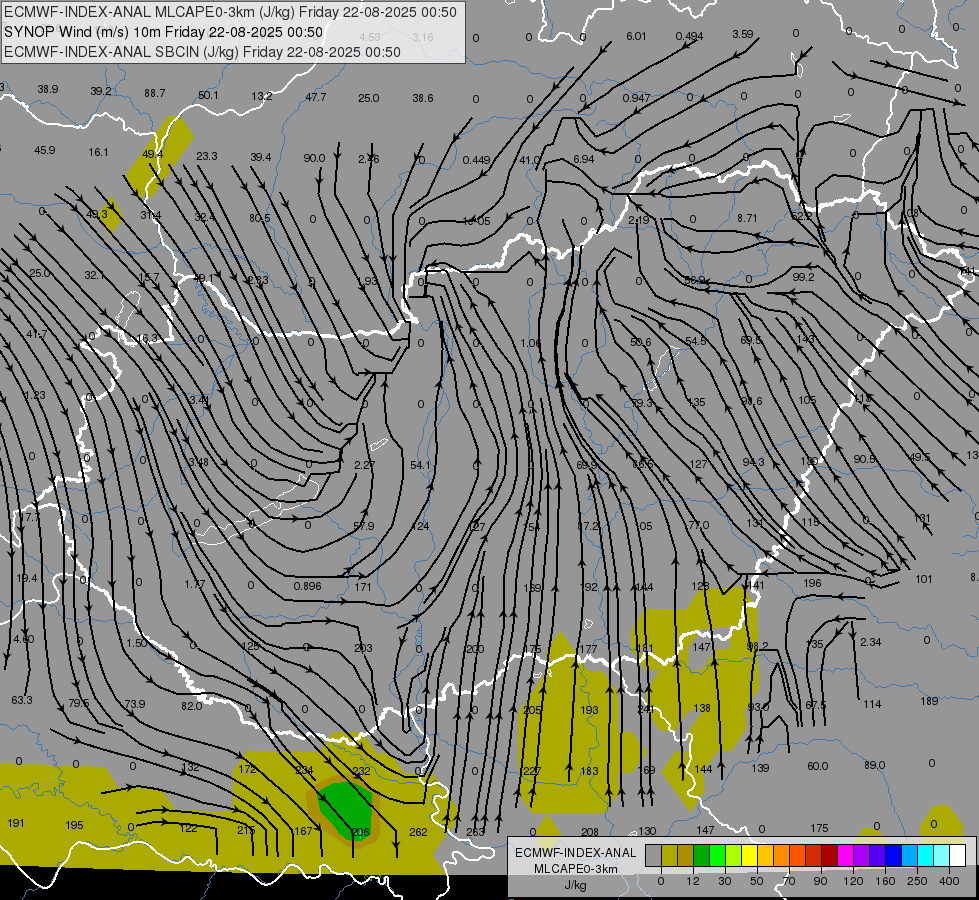Click the map value 0.896
Viewport: 979px width, 900px height.
point(307,586)
